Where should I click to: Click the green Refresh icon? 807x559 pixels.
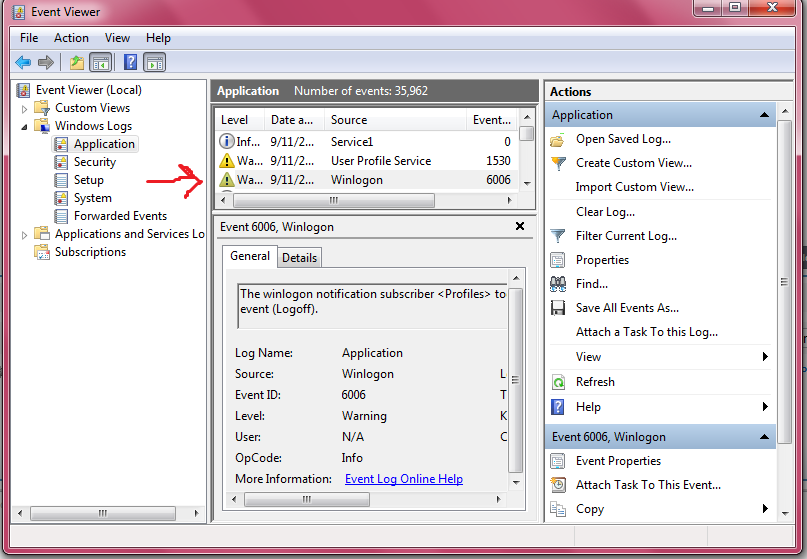coord(558,382)
